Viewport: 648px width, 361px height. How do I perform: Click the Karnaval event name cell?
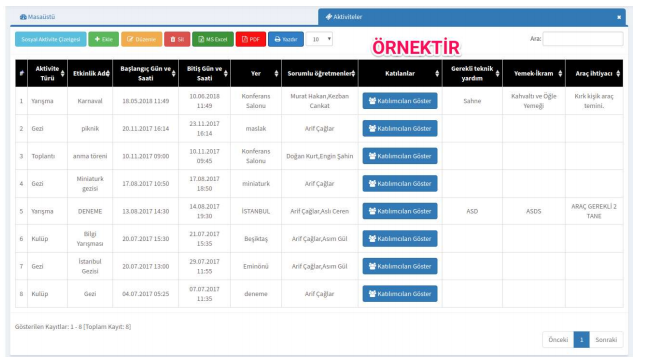click(90, 101)
